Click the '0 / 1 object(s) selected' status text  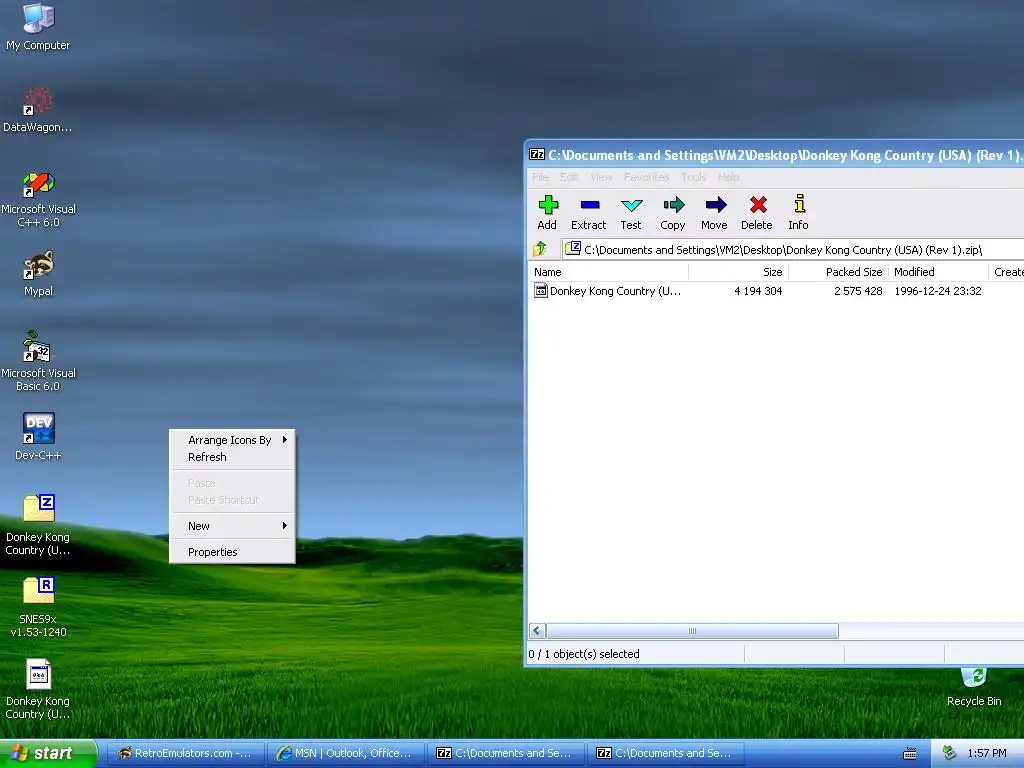pyautogui.click(x=584, y=654)
